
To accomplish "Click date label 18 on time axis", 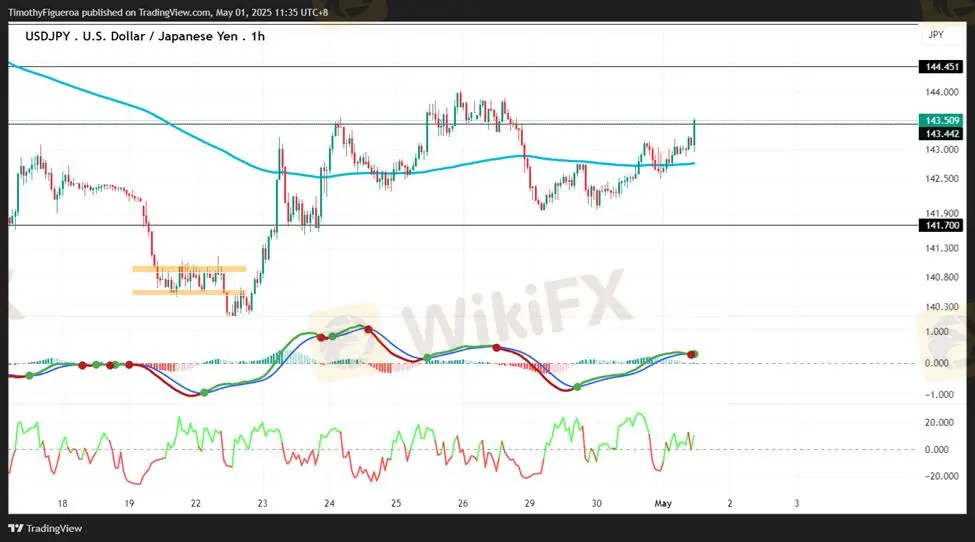I will click(x=63, y=503).
